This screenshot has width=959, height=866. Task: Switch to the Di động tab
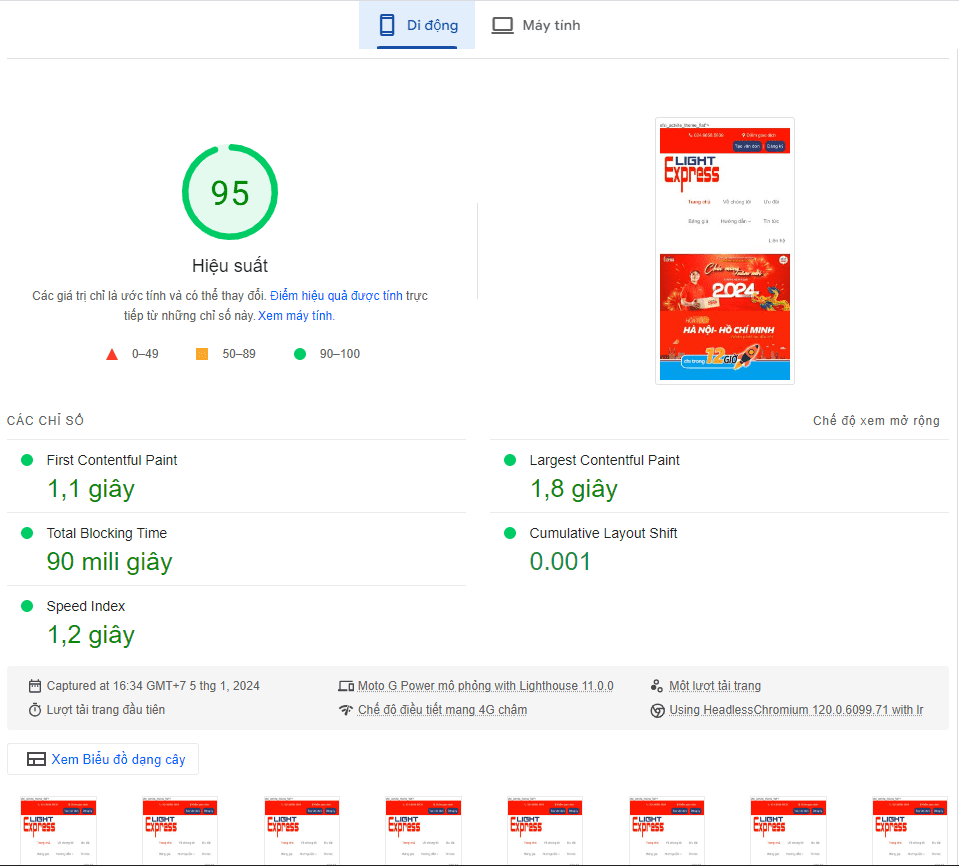tap(417, 25)
